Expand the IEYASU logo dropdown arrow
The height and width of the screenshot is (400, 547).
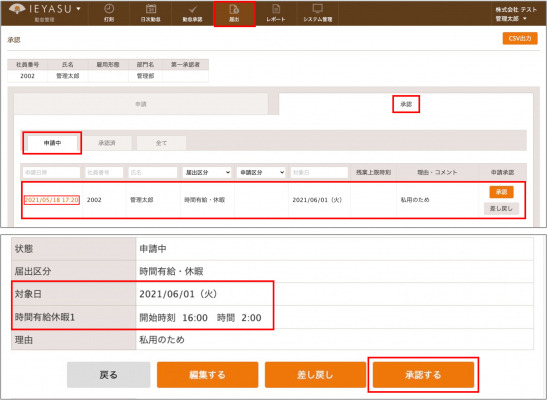point(78,8)
